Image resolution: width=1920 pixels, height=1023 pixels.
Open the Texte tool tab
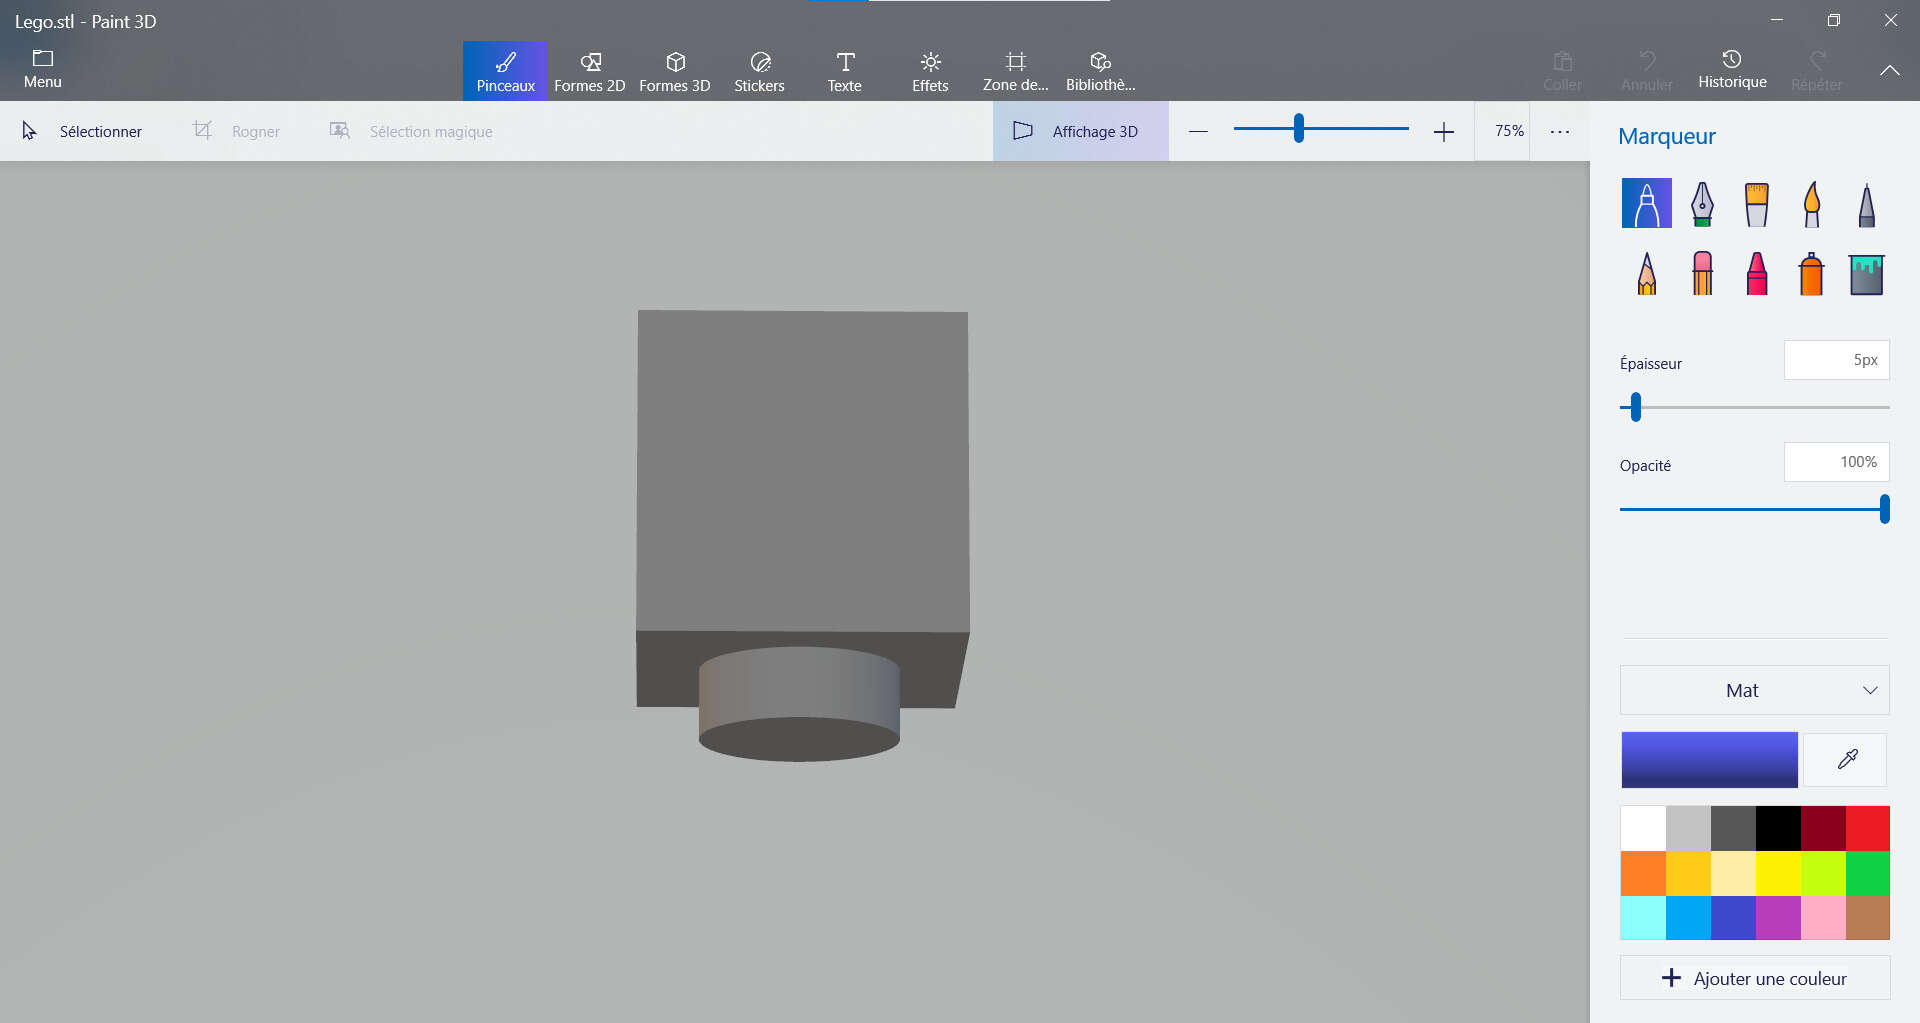click(x=844, y=71)
